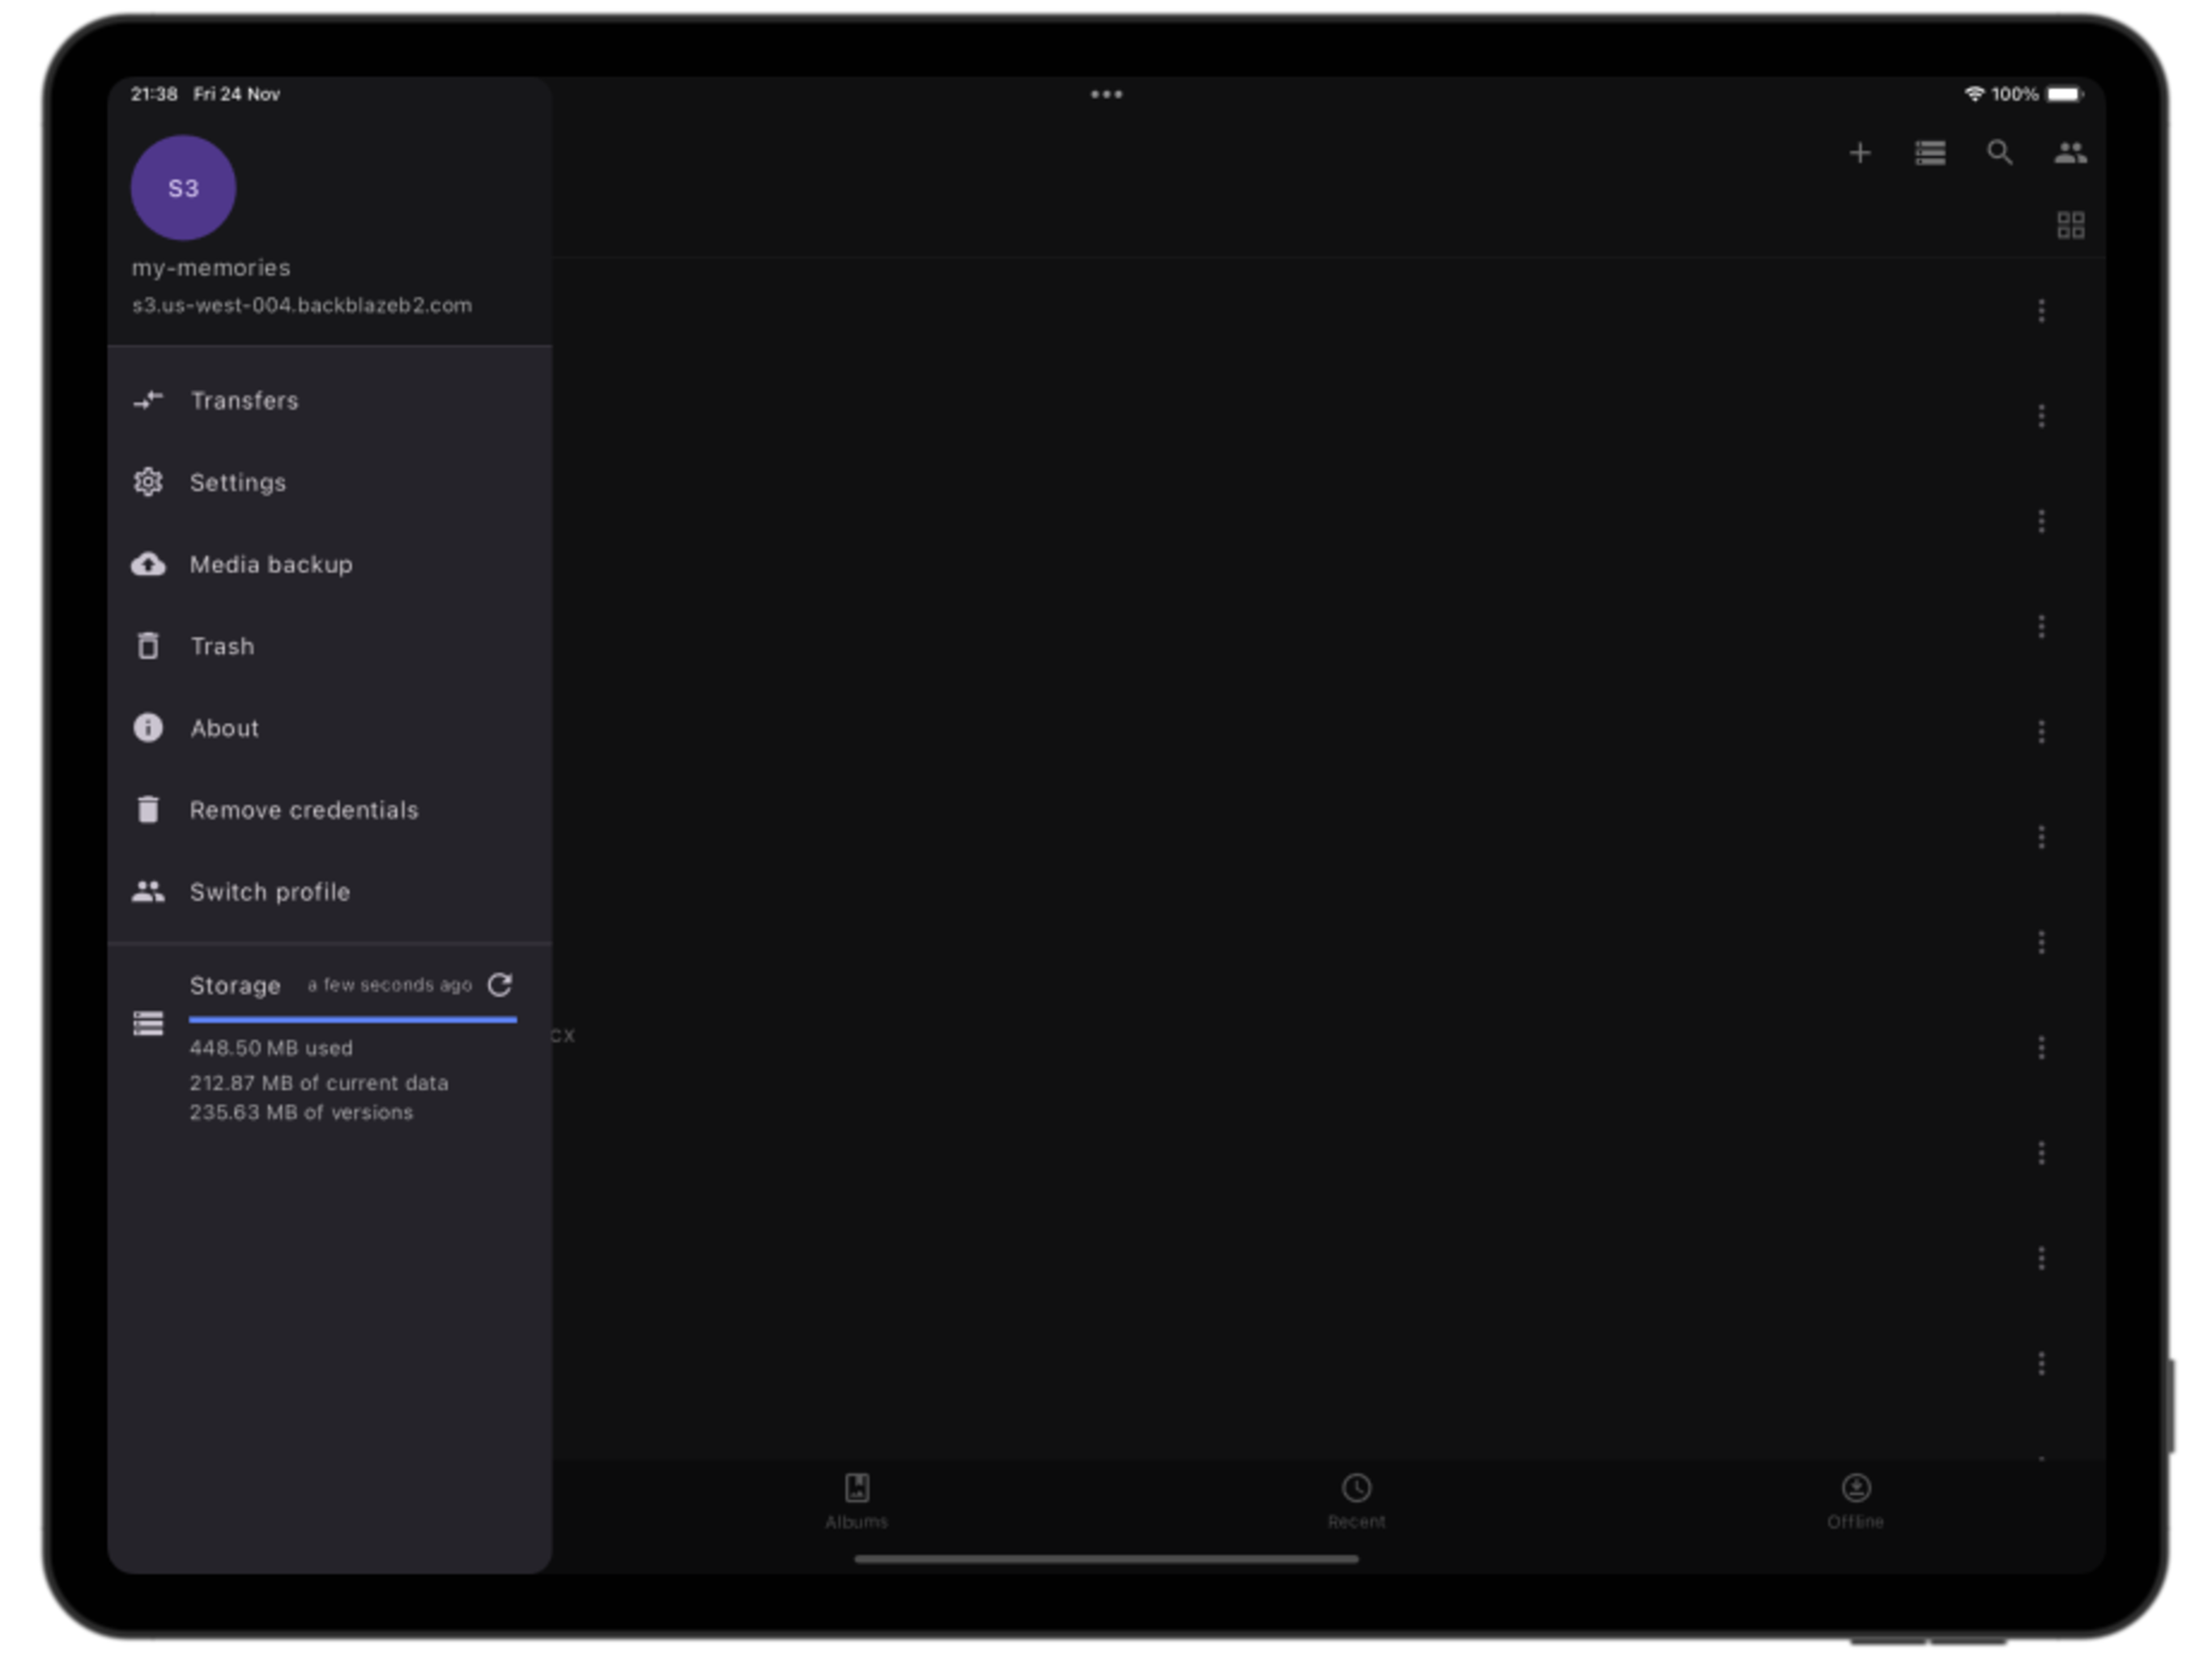Open the Offline tab
The width and height of the screenshot is (2212, 1658).
point(1856,1503)
